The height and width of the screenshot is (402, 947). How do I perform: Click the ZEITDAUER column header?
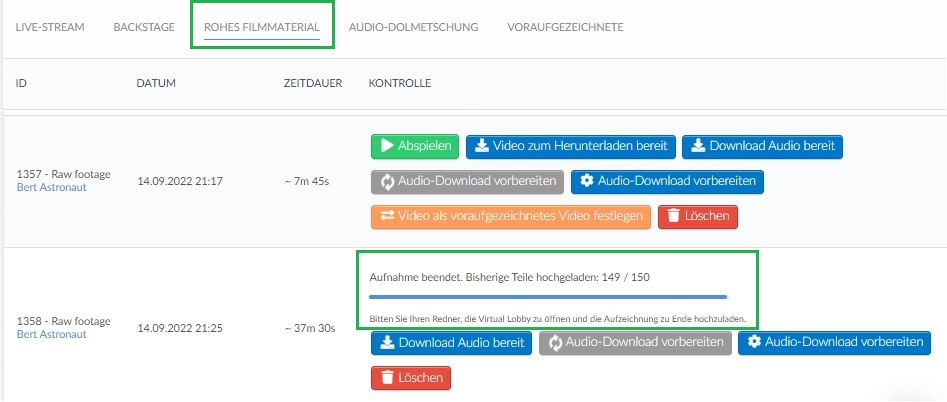click(313, 84)
